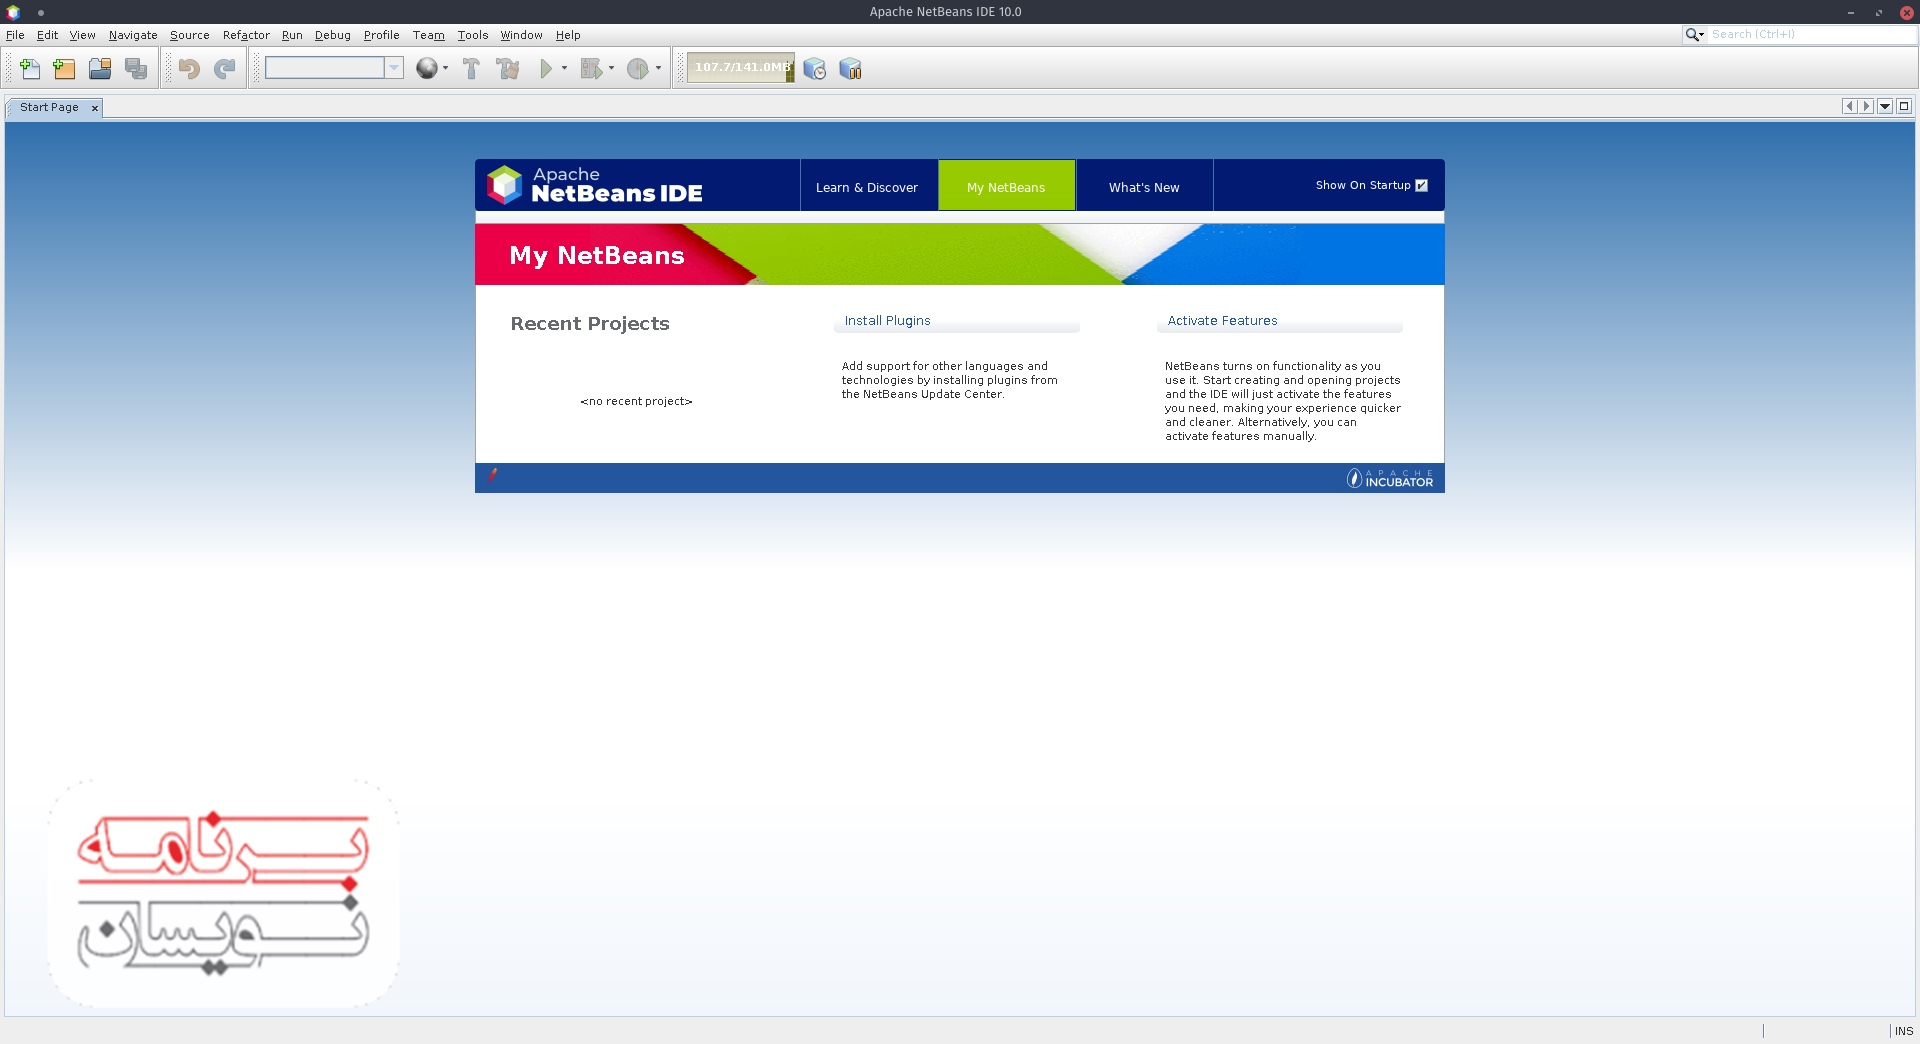Open the Source menu
Screen dimensions: 1920x1044
pyautogui.click(x=189, y=35)
